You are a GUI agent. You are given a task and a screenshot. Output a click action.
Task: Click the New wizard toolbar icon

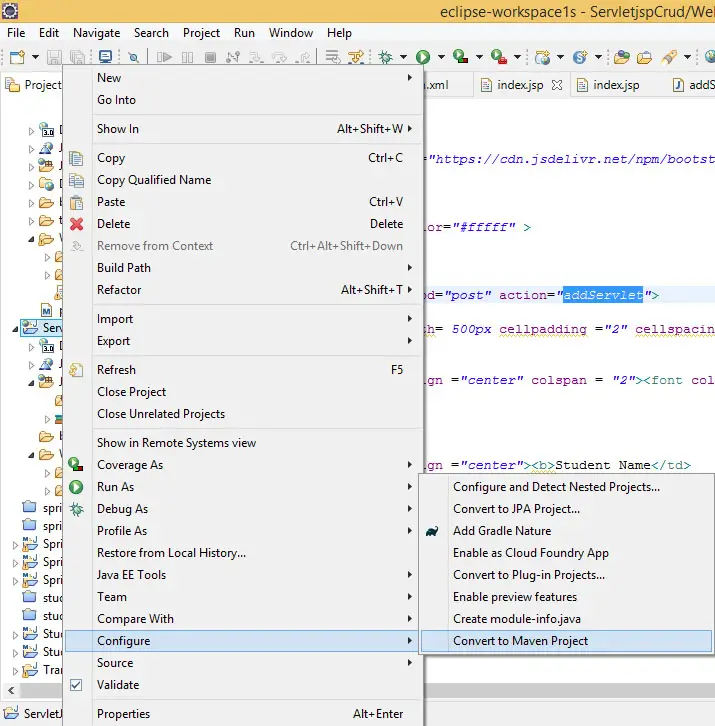17,57
